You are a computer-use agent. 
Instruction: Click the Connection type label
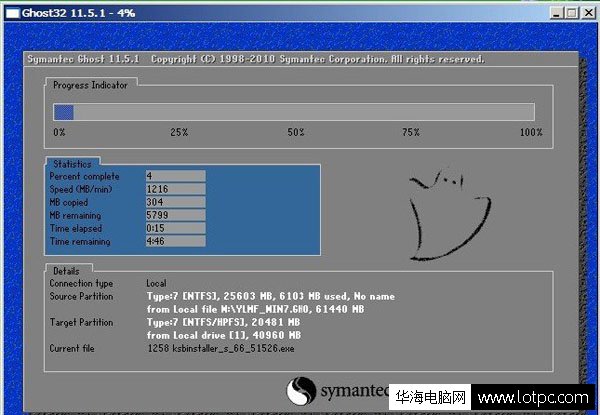81,283
